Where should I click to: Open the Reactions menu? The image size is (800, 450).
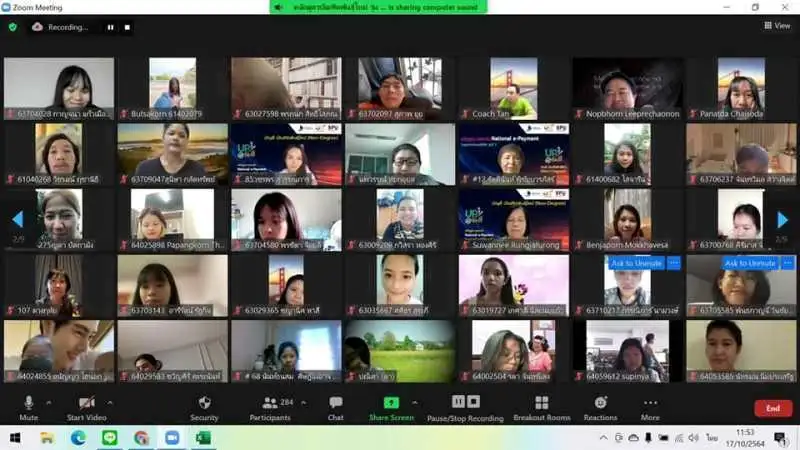pyautogui.click(x=600, y=406)
